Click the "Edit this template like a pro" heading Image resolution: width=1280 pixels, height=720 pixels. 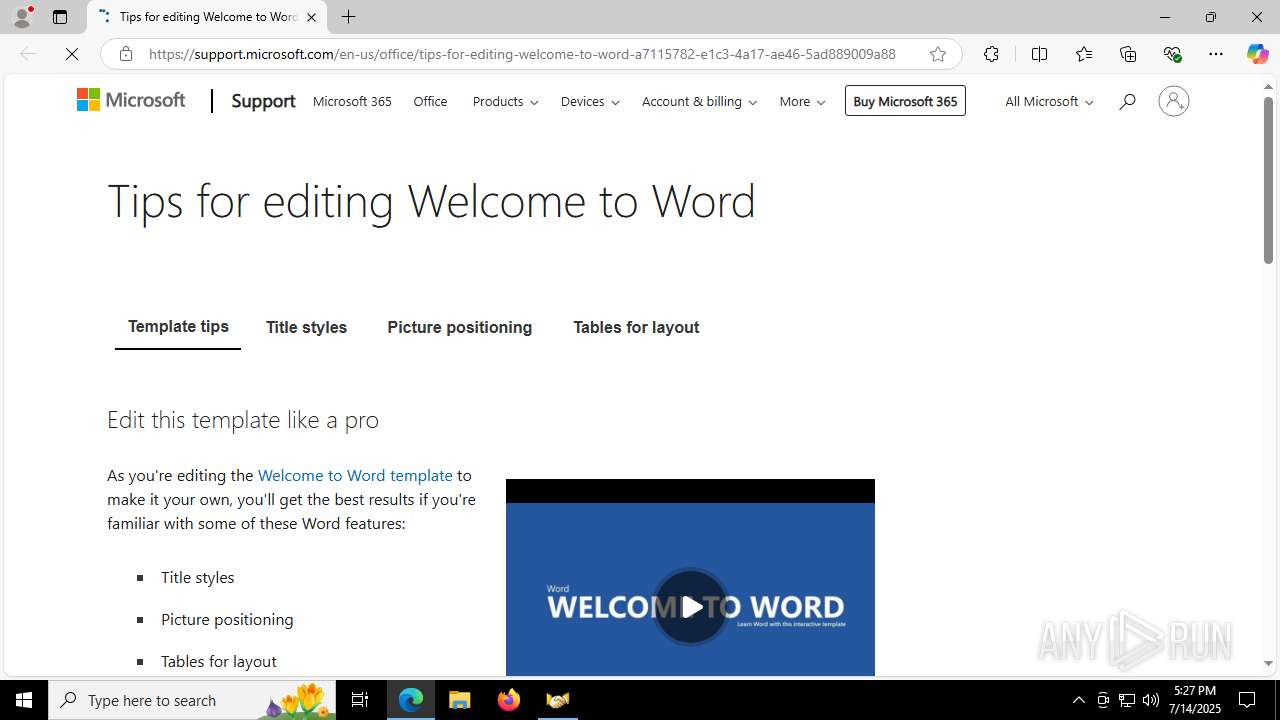pos(243,419)
